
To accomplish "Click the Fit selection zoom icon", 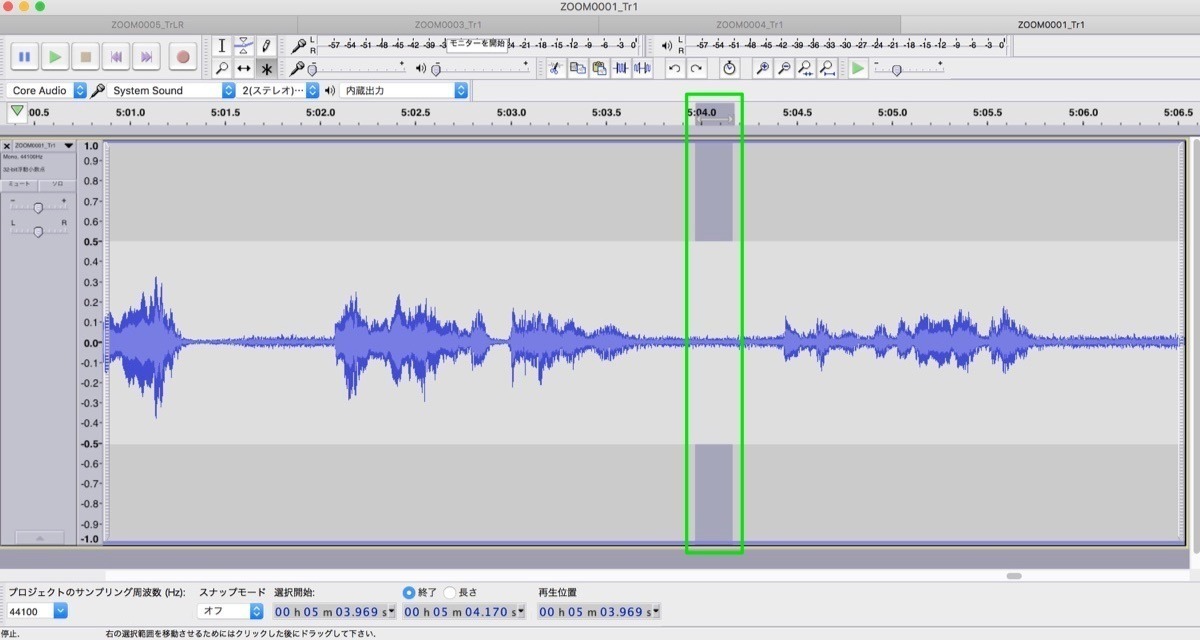I will point(805,68).
